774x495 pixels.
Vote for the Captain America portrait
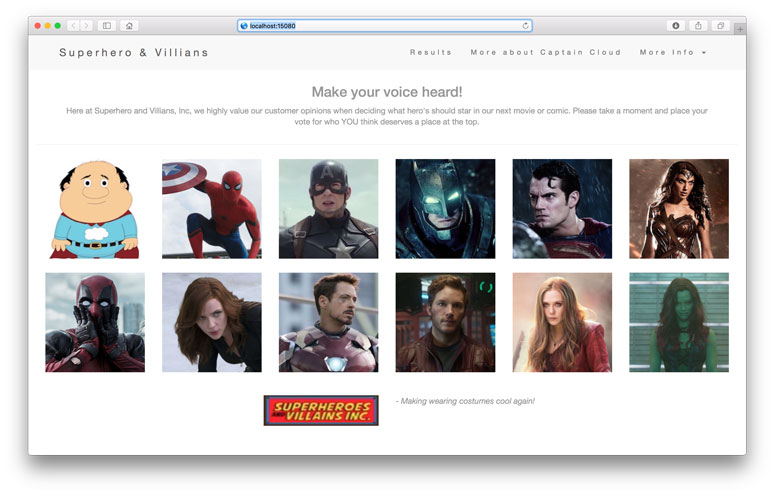(328, 209)
